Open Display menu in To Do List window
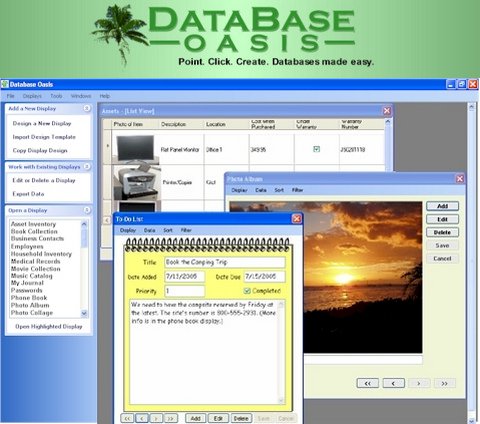This screenshot has height=424, width=480. [128, 230]
